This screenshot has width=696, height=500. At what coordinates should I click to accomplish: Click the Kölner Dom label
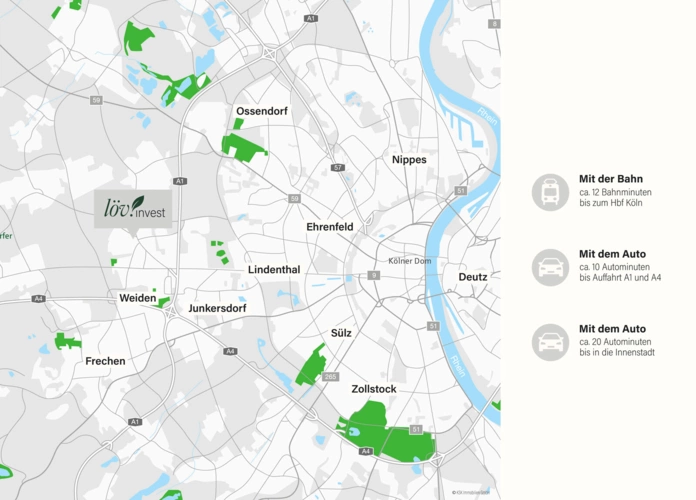410,261
